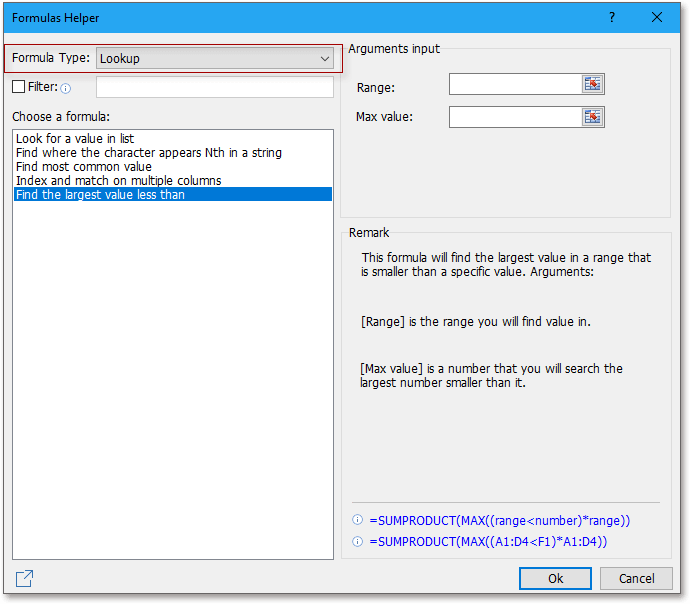Open the Formula Type dropdown
This screenshot has height=604, width=690.
214,59
